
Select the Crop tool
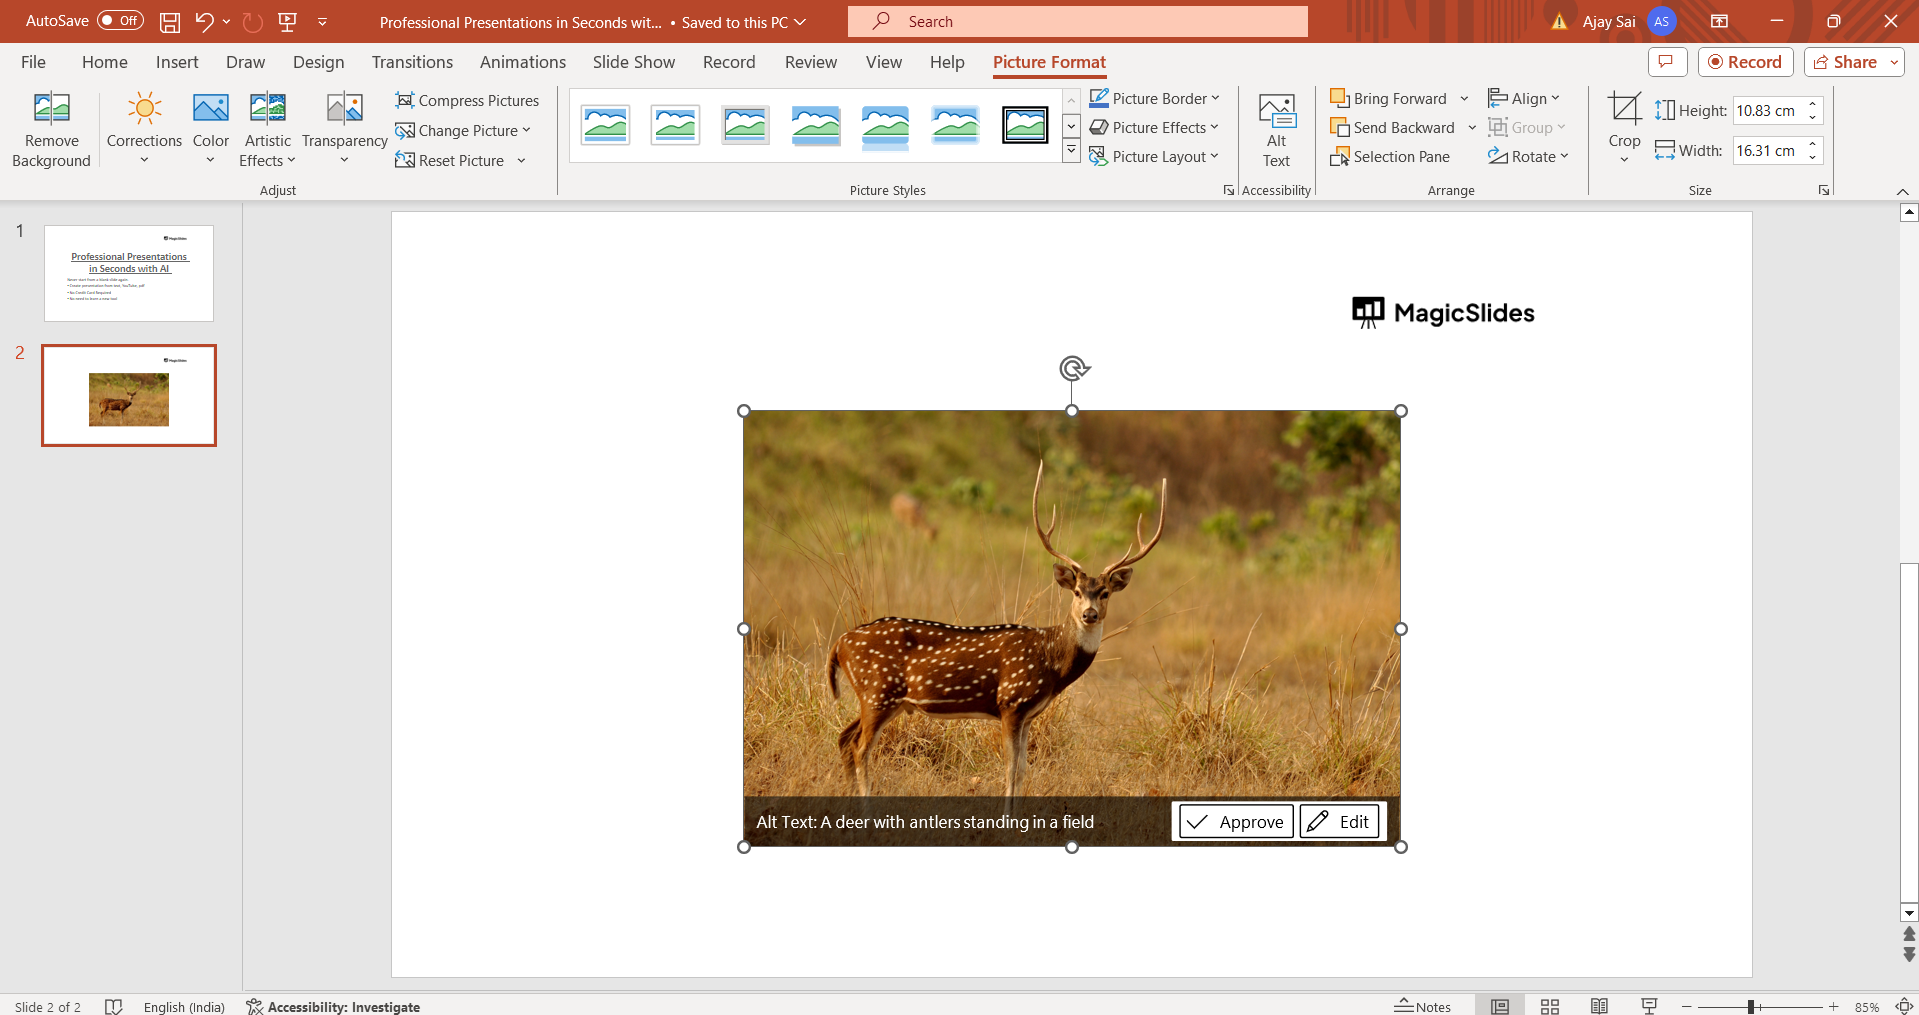point(1624,109)
